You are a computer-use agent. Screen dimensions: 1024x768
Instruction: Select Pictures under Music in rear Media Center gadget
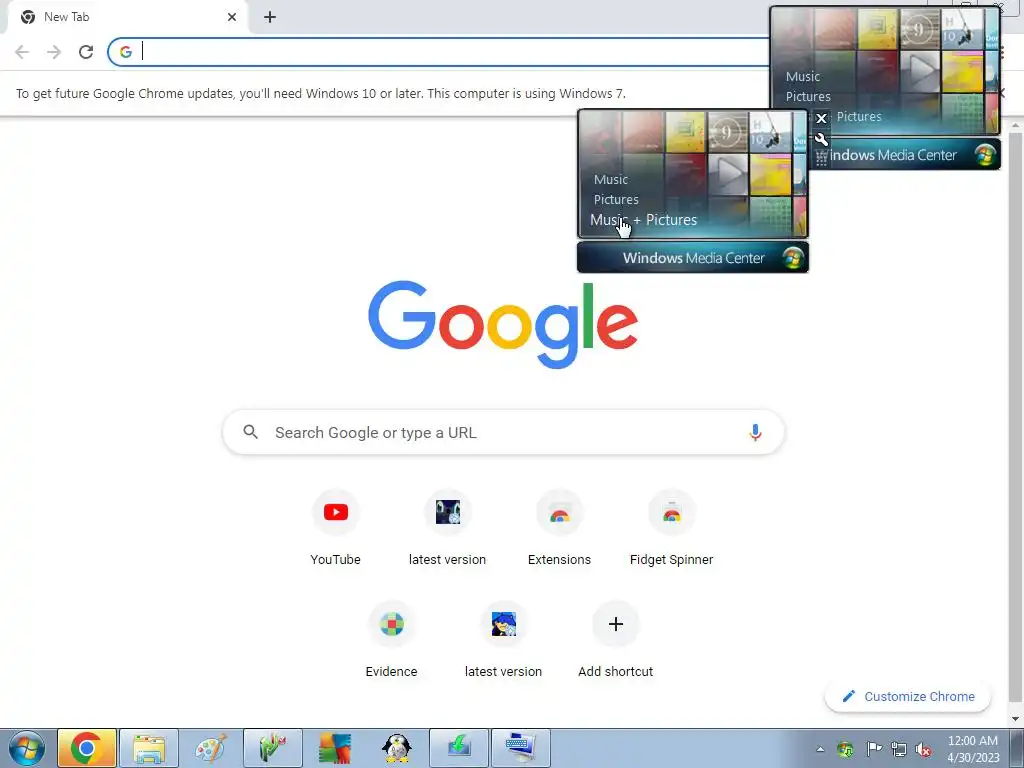pos(808,97)
